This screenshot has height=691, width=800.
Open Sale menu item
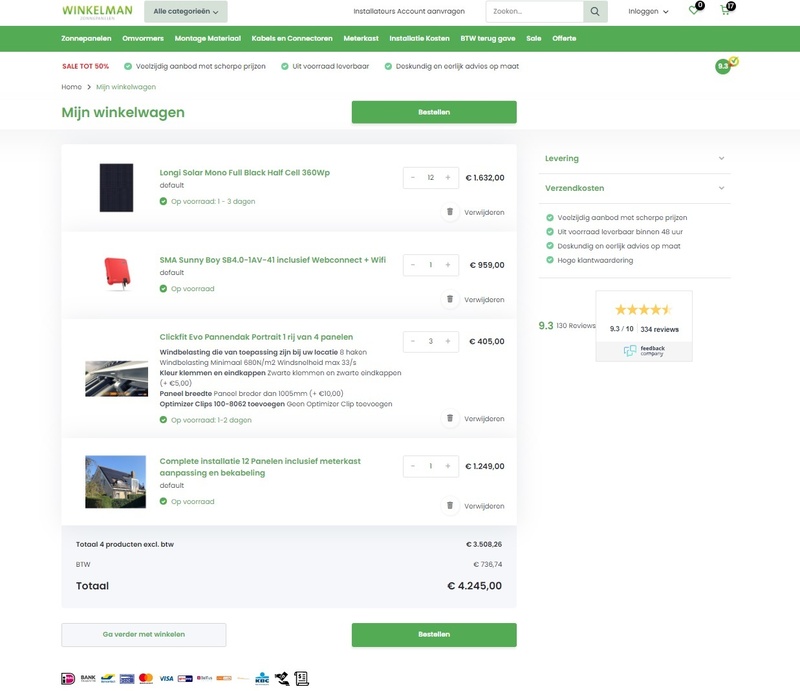coord(534,38)
